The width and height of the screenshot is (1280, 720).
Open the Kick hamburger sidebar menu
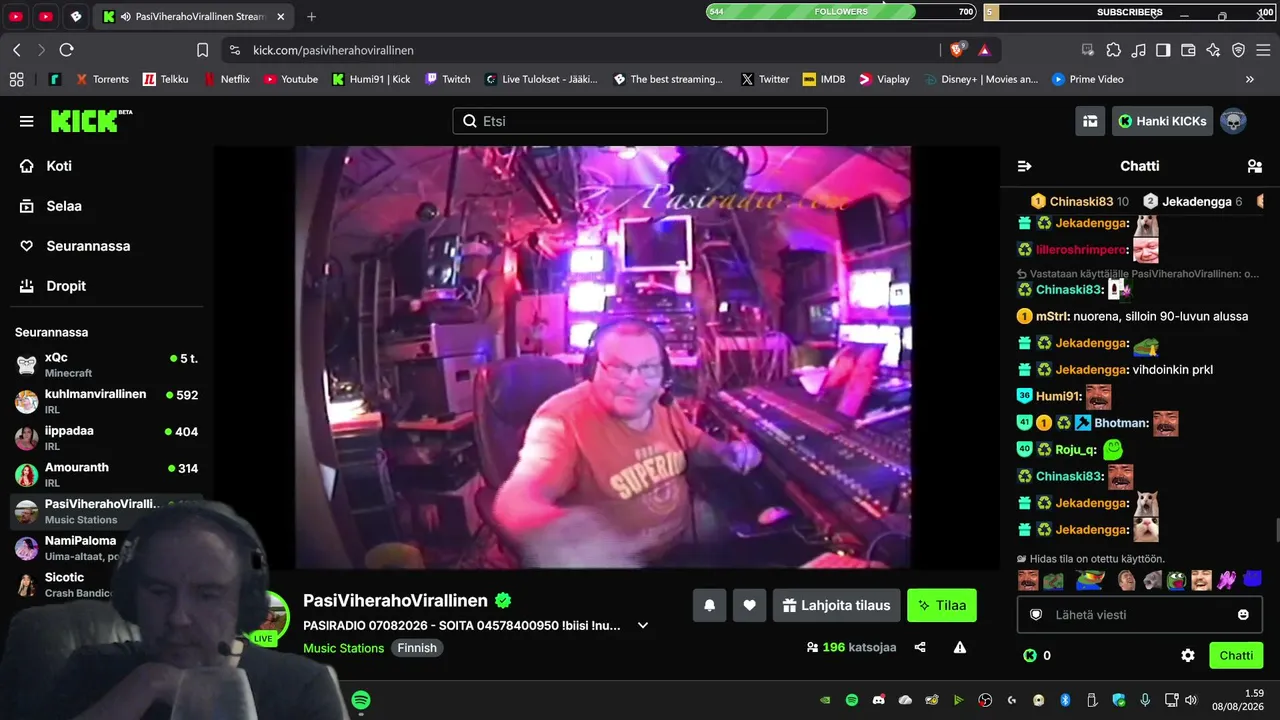click(x=27, y=121)
